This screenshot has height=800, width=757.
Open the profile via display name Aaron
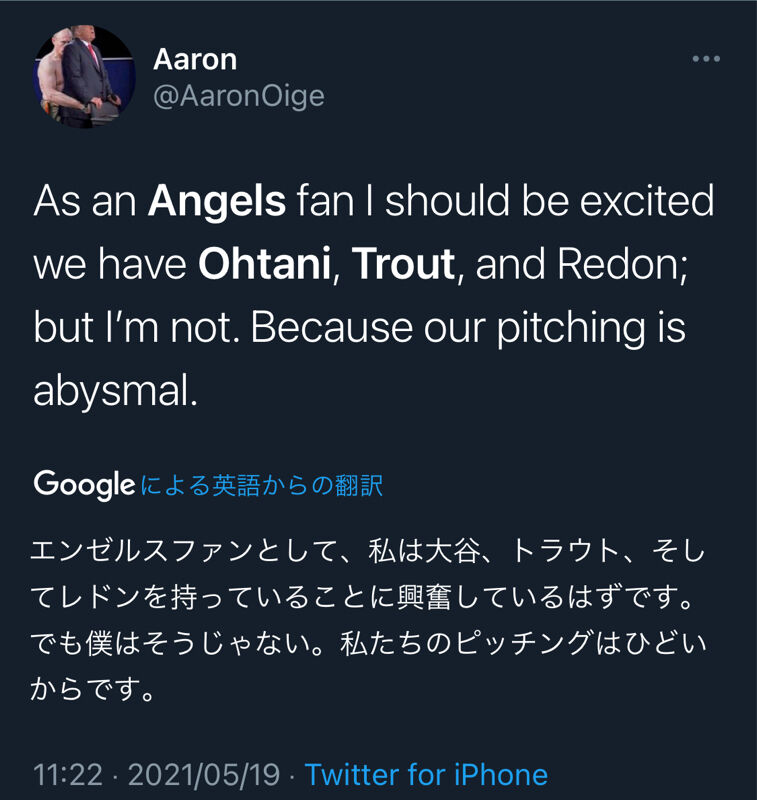[x=195, y=59]
